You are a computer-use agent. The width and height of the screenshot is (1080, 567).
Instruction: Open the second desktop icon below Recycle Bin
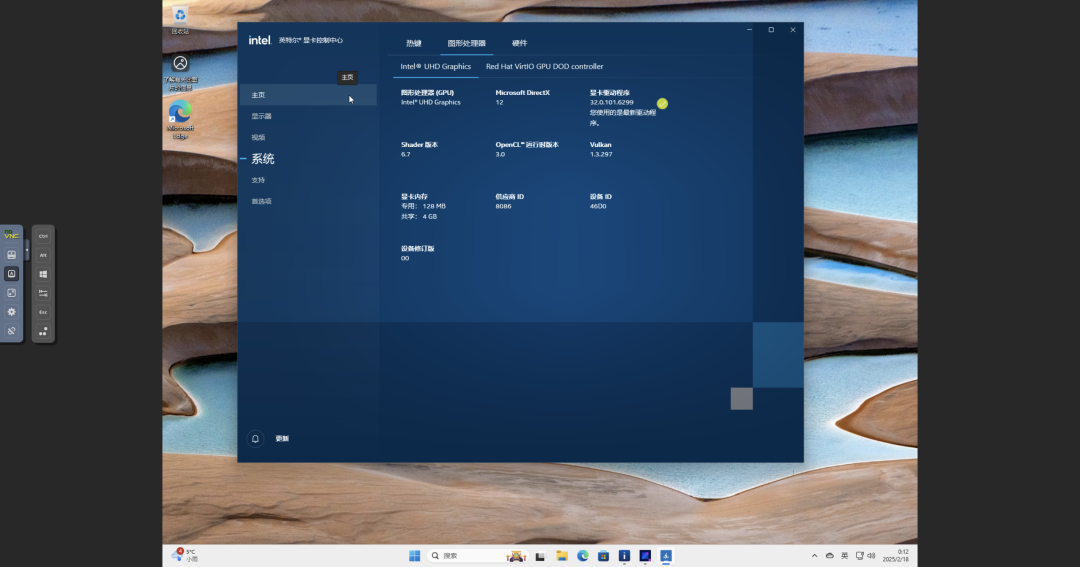[180, 72]
